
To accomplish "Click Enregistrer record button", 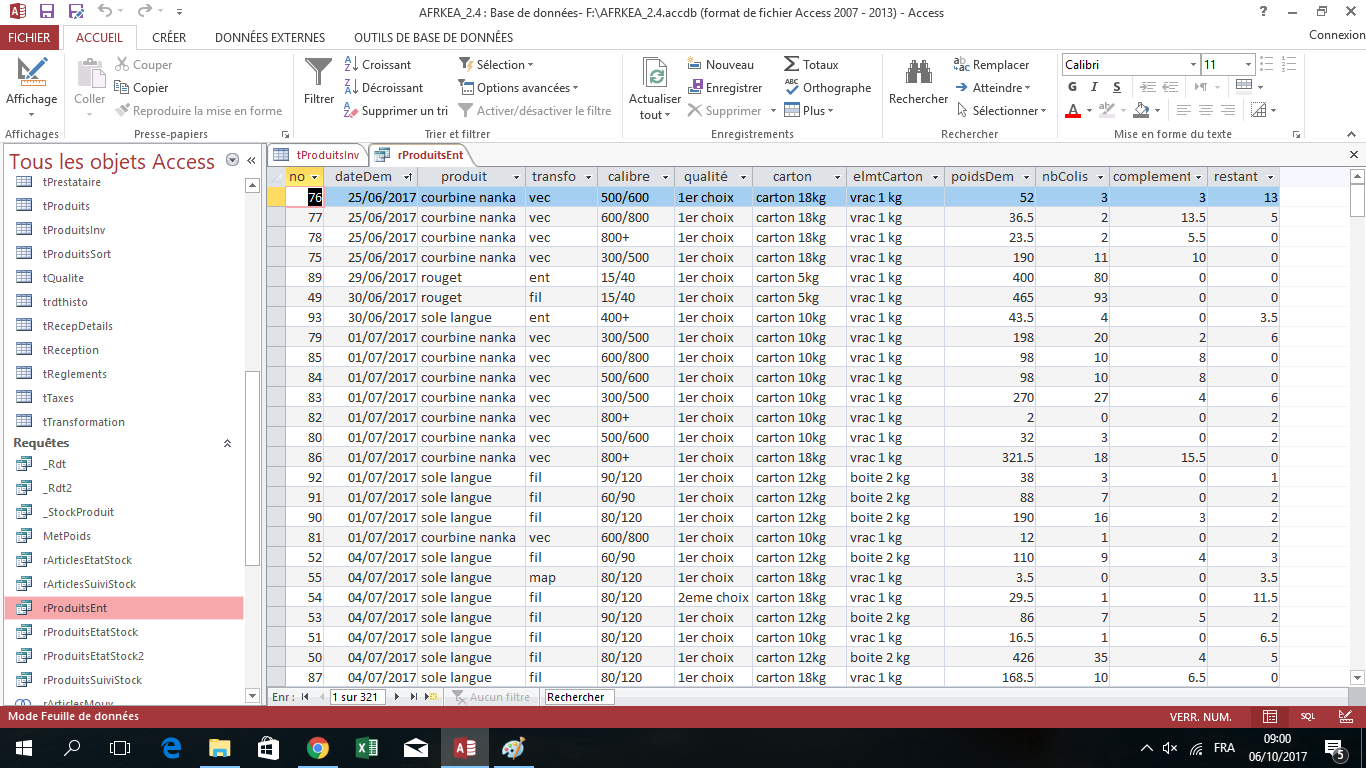I will (725, 88).
